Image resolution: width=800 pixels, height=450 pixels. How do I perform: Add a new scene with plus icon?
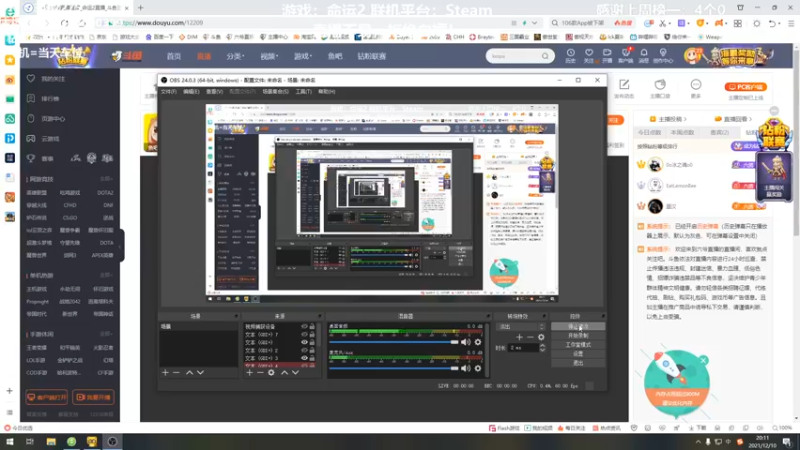165,373
